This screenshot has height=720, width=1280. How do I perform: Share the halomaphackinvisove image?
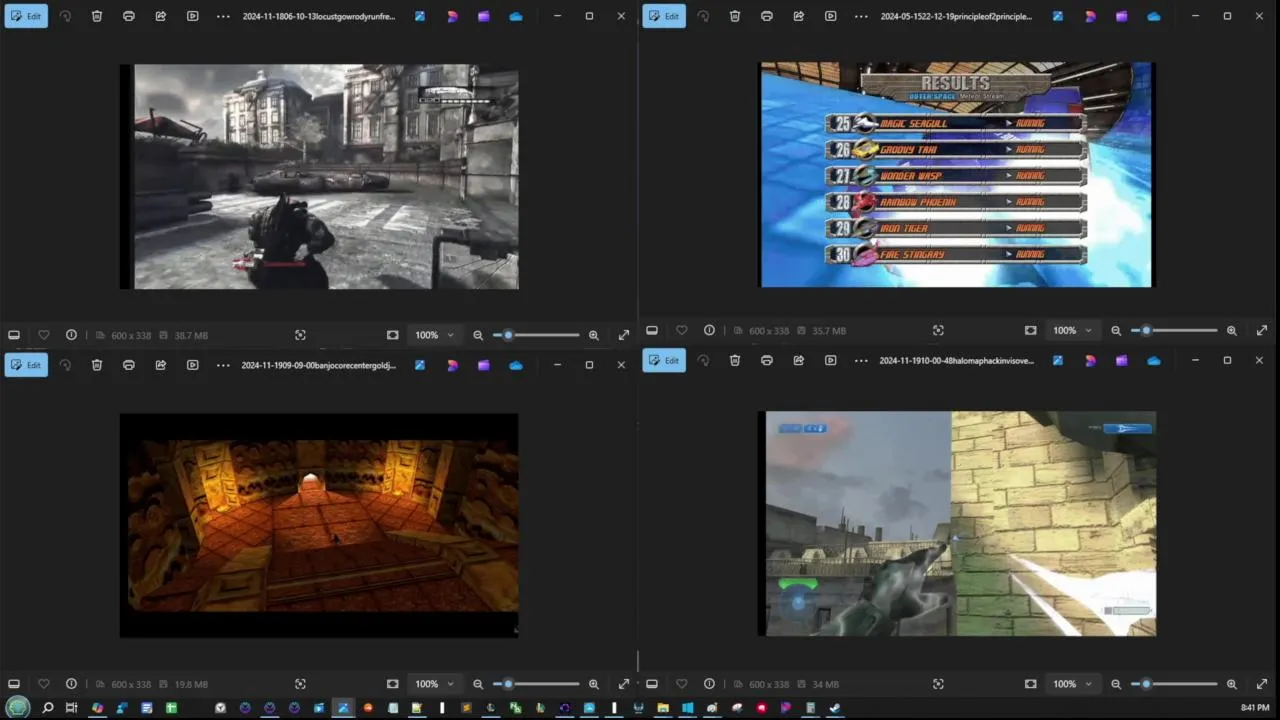[x=799, y=360]
